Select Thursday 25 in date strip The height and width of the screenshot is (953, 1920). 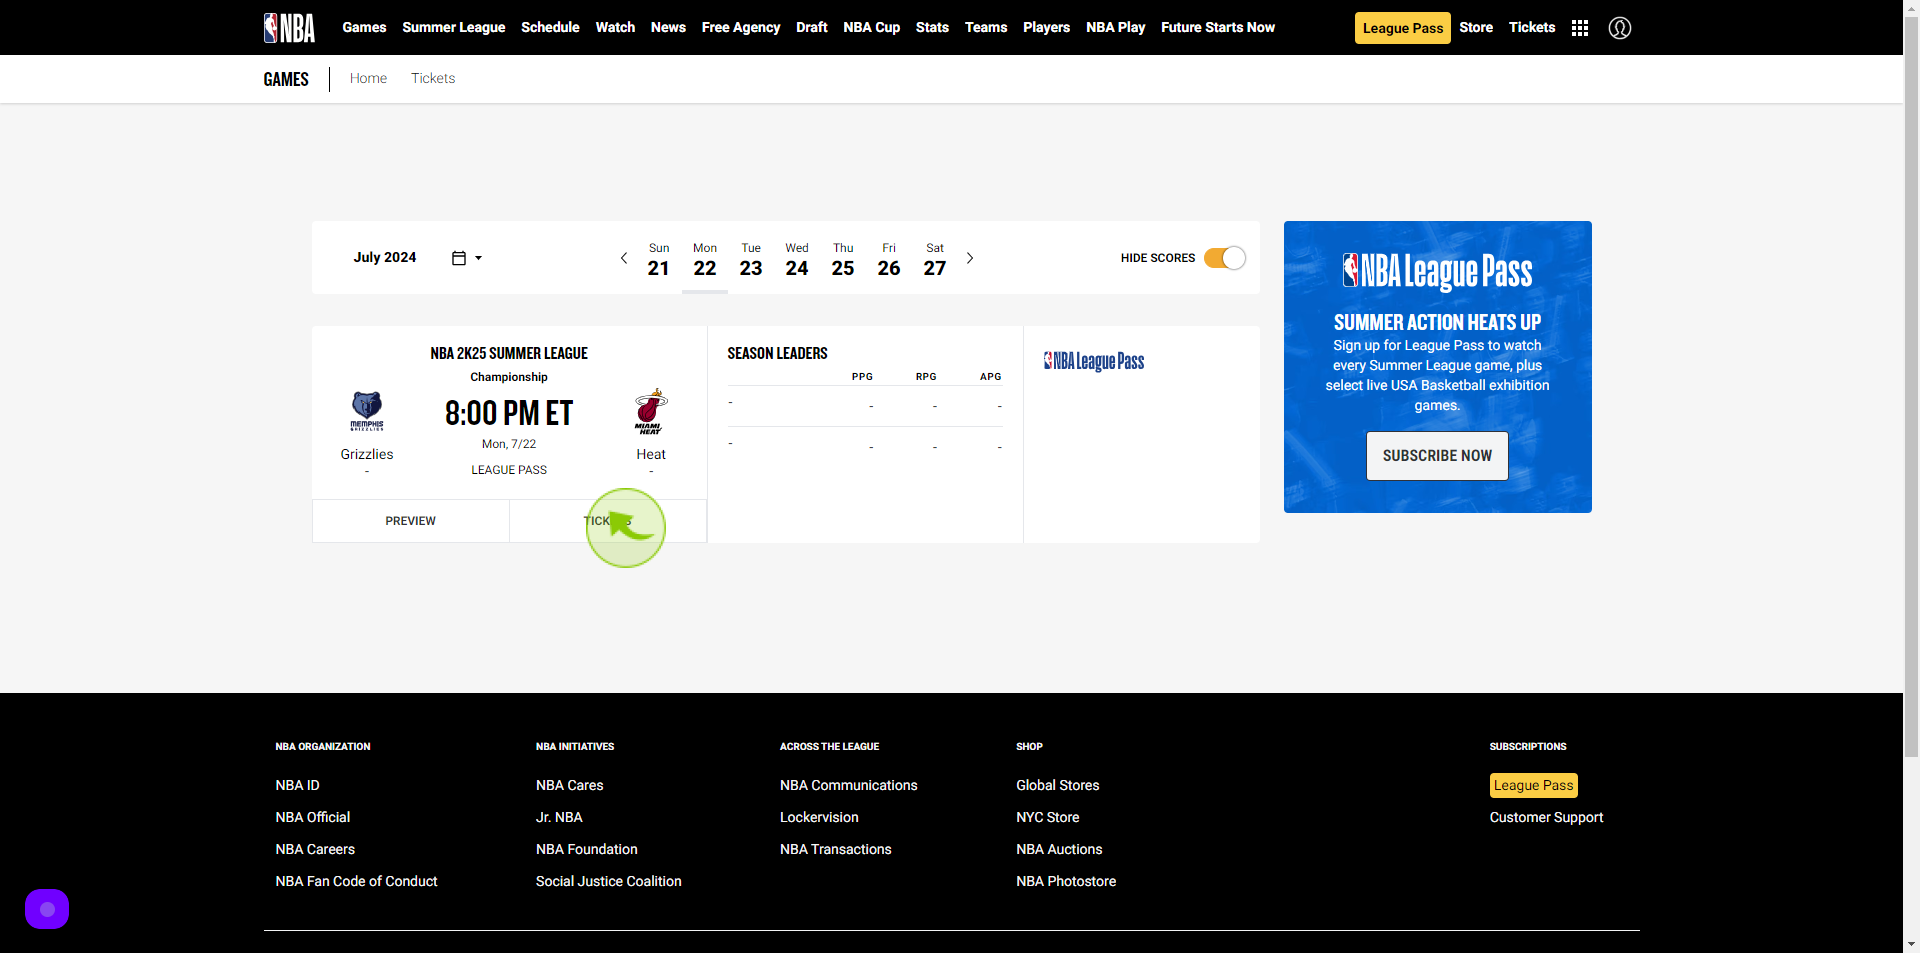pos(843,260)
